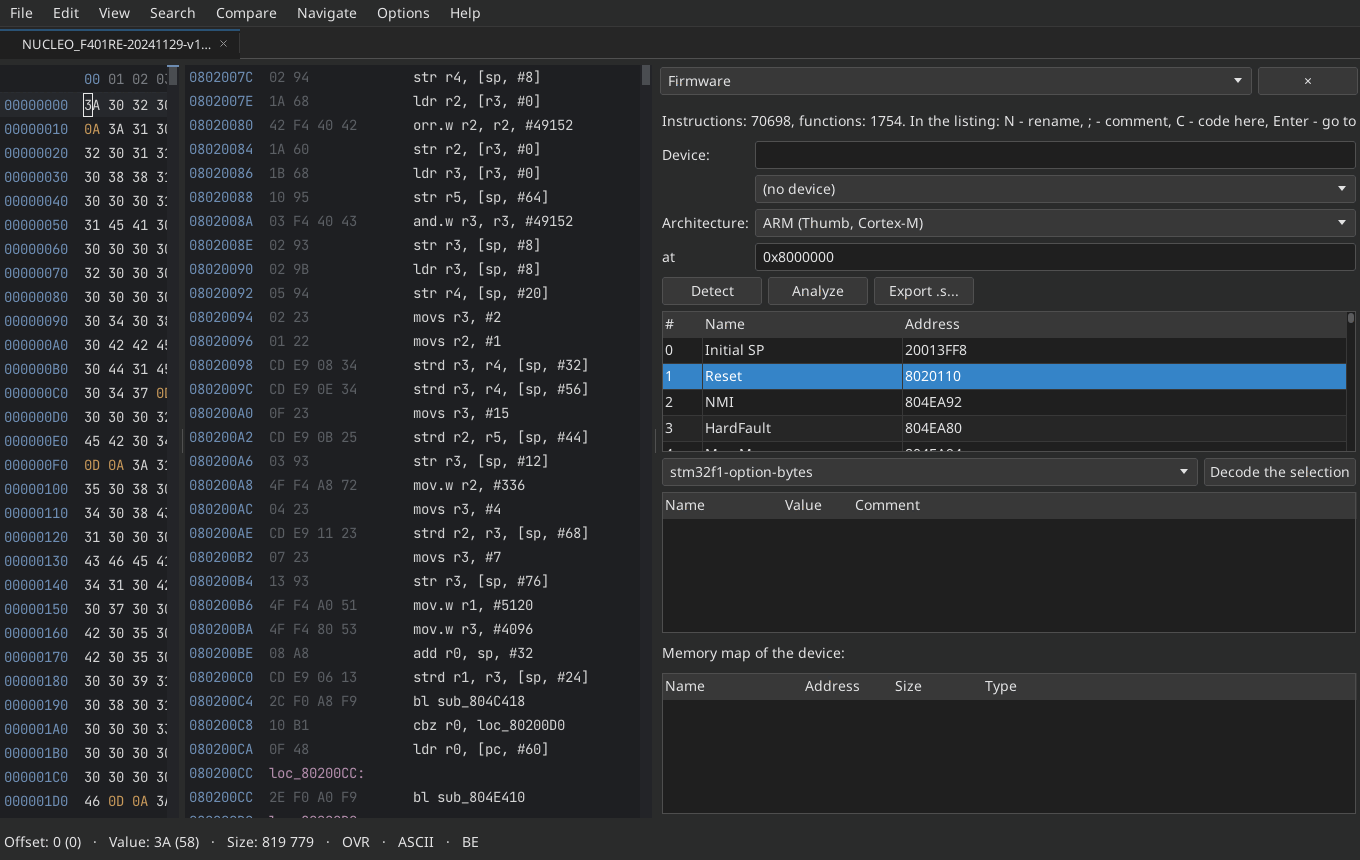
Task: Click the vector table Address column header
Action: coord(1122,324)
